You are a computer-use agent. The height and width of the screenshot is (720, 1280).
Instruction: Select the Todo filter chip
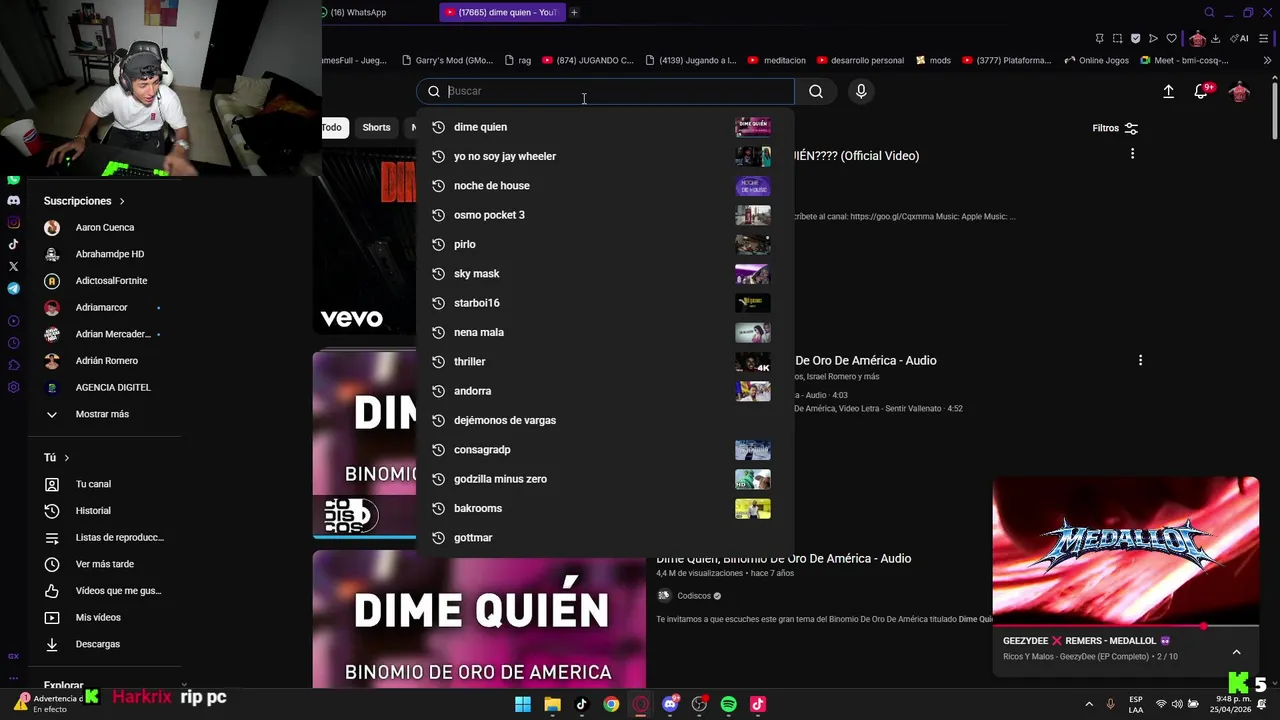tap(332, 127)
